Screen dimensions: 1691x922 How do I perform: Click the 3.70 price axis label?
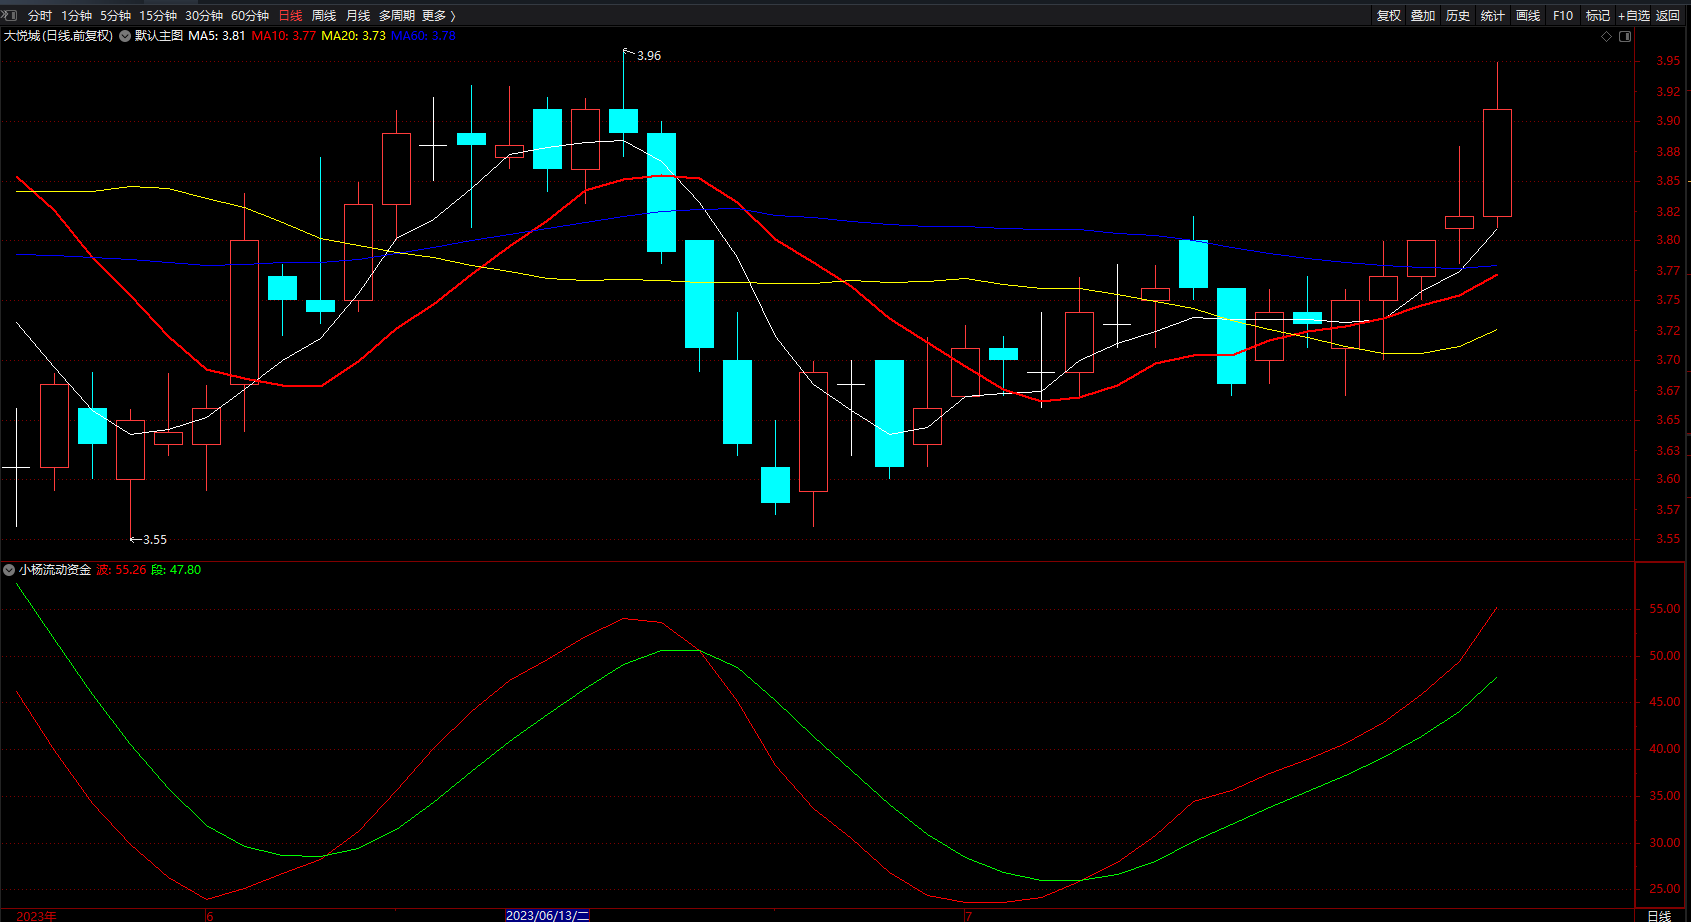pos(1668,360)
